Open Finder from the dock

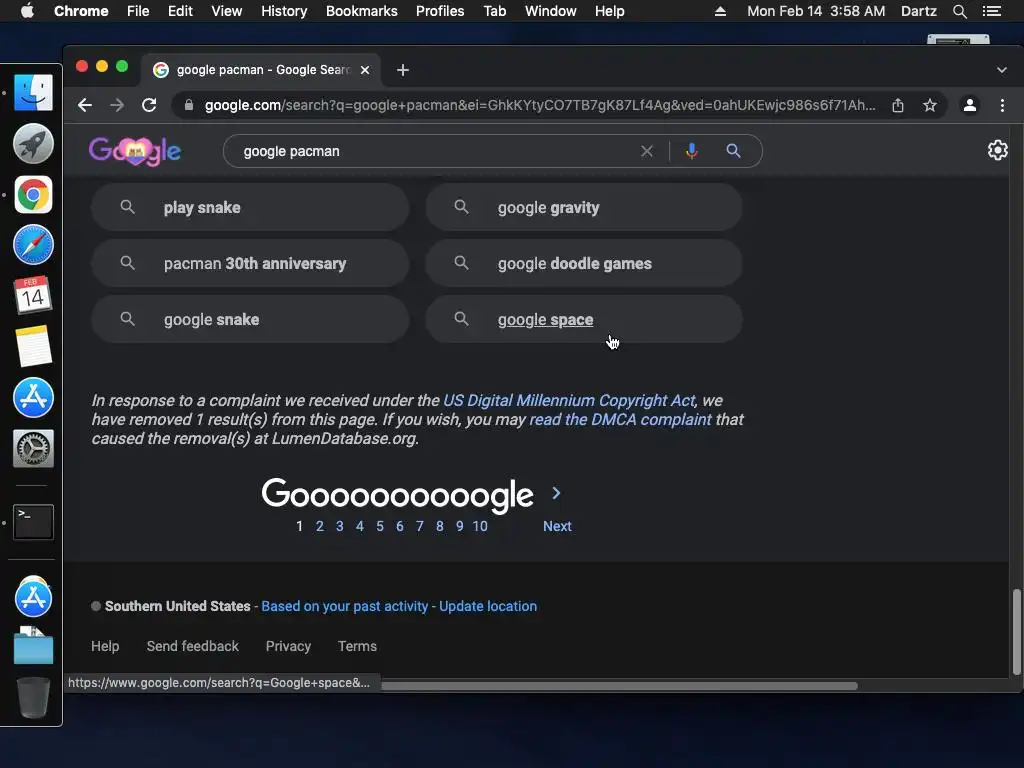click(x=33, y=92)
